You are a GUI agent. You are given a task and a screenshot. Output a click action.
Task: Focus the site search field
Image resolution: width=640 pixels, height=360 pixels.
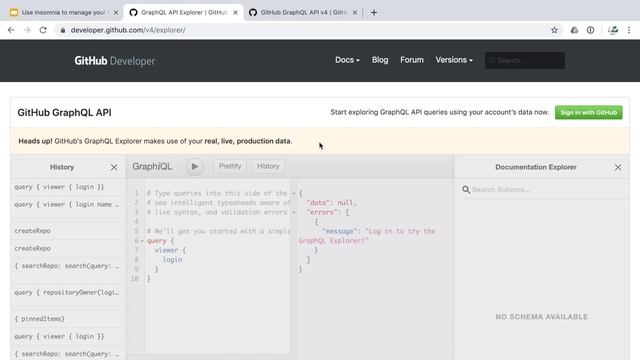tap(525, 60)
